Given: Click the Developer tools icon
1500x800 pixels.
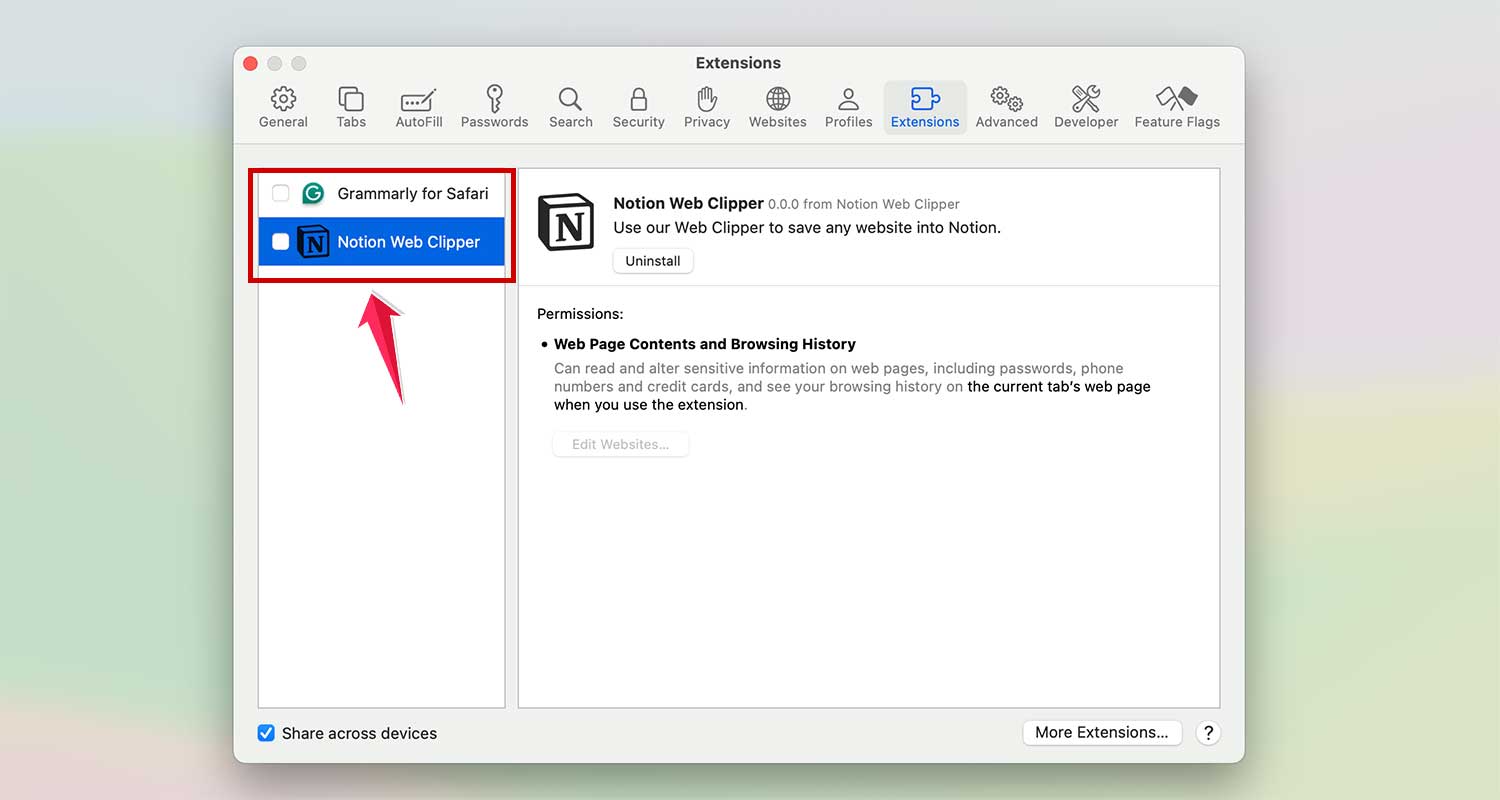Looking at the screenshot, I should click(x=1086, y=105).
